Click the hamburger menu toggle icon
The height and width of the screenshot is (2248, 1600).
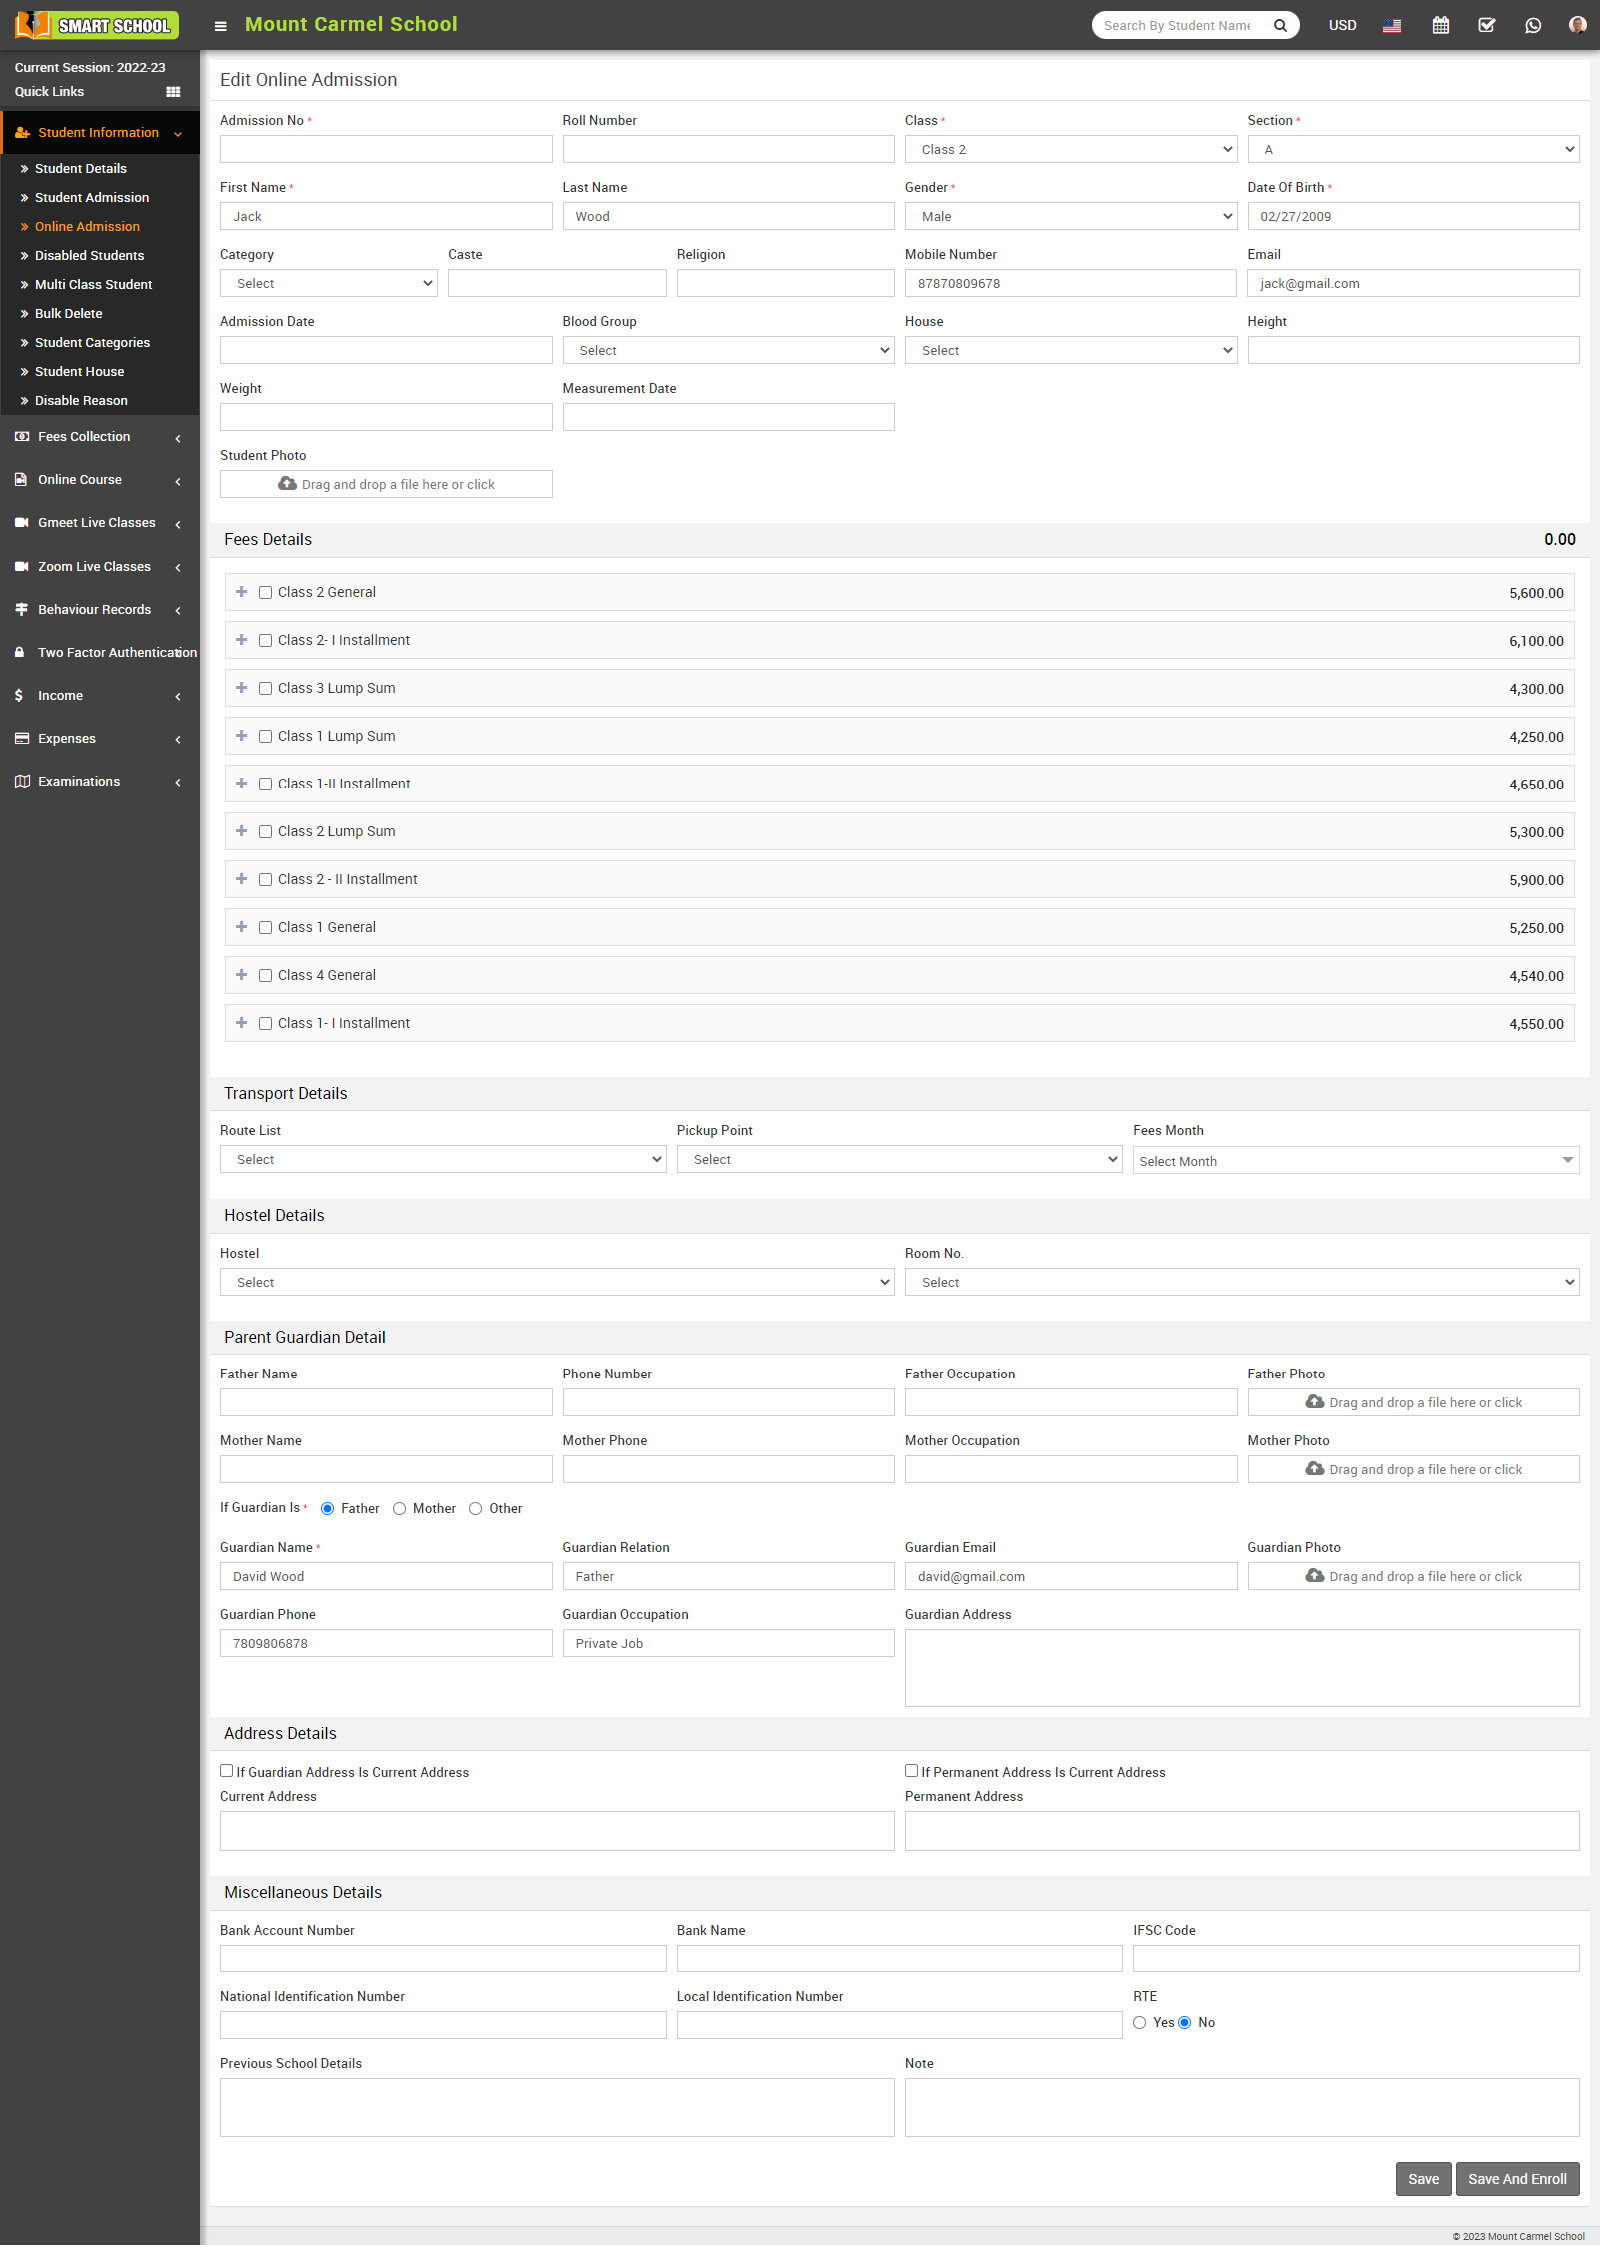pyautogui.click(x=220, y=26)
